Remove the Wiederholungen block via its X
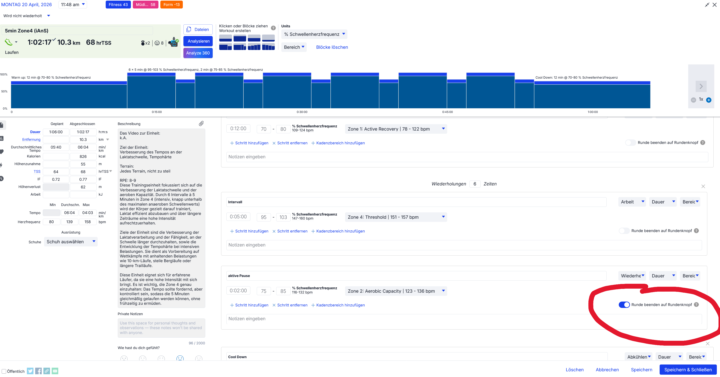 tap(703, 186)
